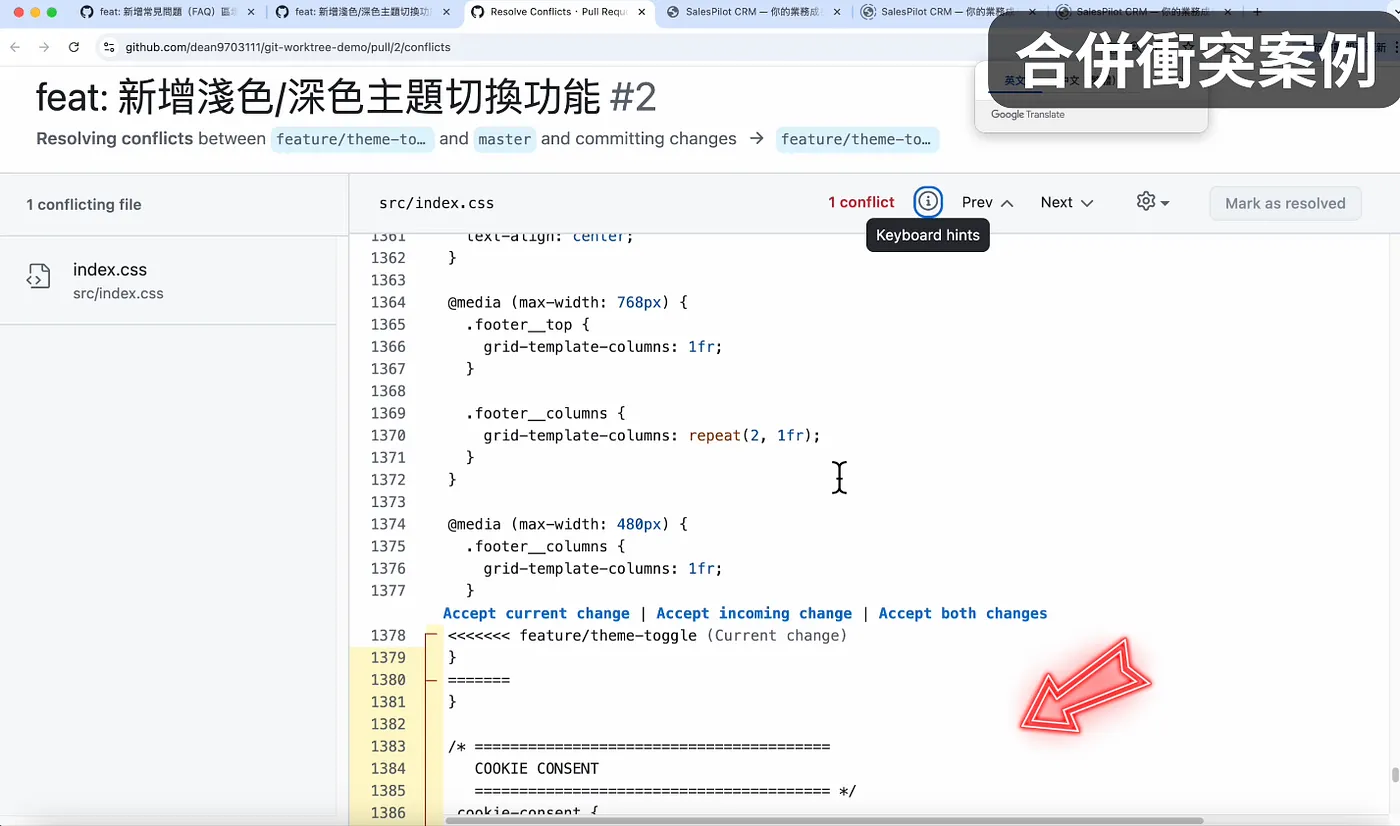Click line 1370 repeat(2, 1fr) code
Viewport: 1400px width, 826px height.
click(x=754, y=435)
